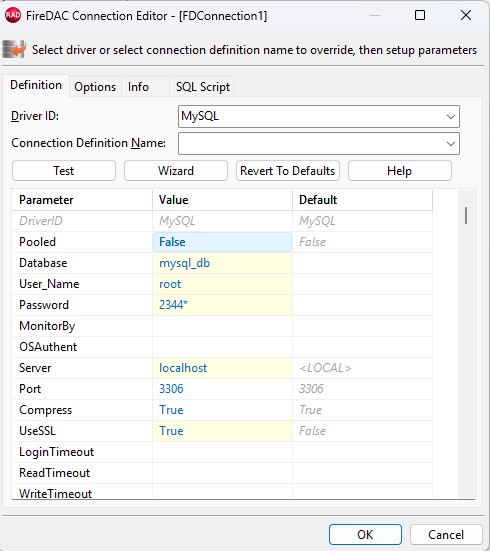490x551 pixels.
Task: Select the UseSSL parameter label
Action: (37, 431)
